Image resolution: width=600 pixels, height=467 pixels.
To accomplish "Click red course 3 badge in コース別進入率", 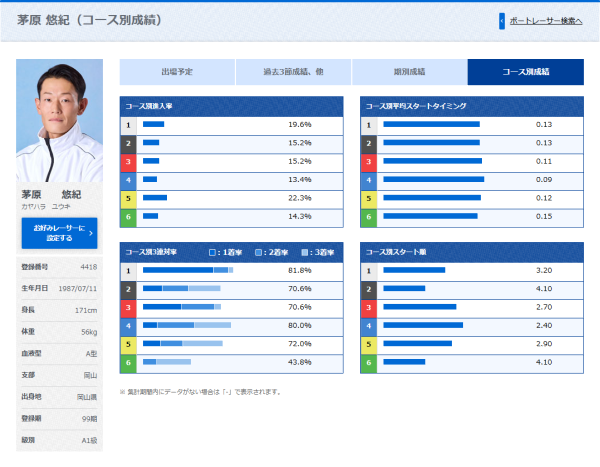I will pos(128,161).
